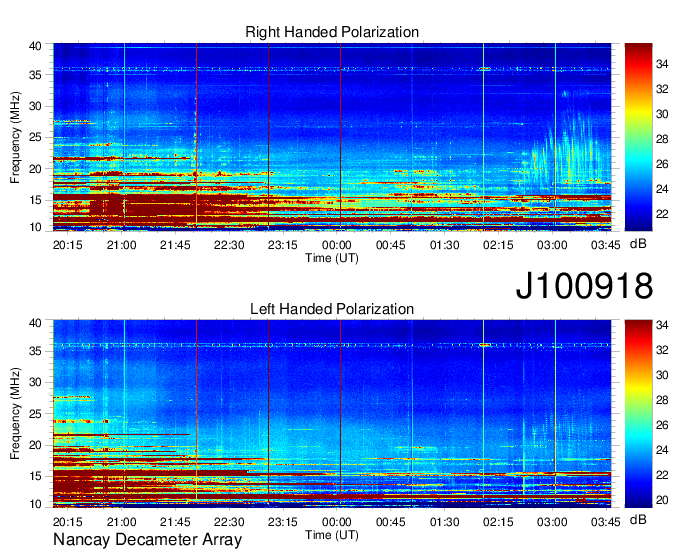680x552 pixels.
Task: Click the 30 MHz tick of Left Handed plot
Action: [35, 382]
